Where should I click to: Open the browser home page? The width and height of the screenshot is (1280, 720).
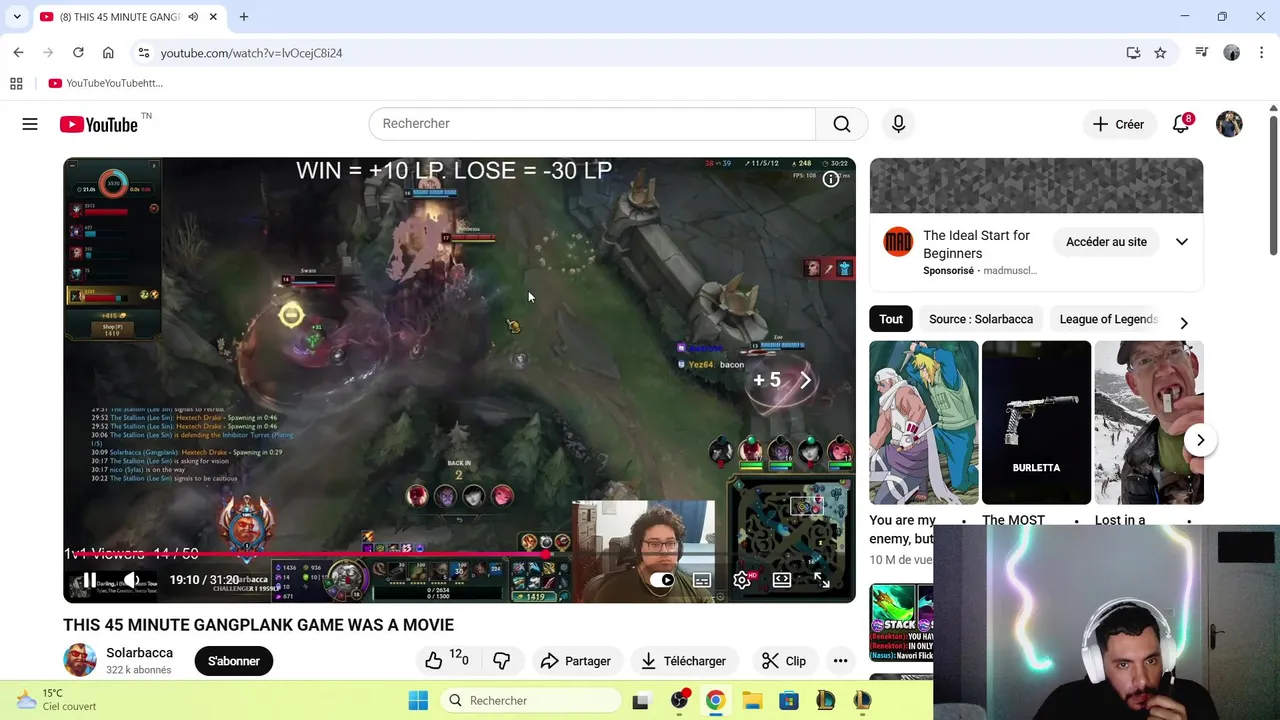pyautogui.click(x=108, y=53)
